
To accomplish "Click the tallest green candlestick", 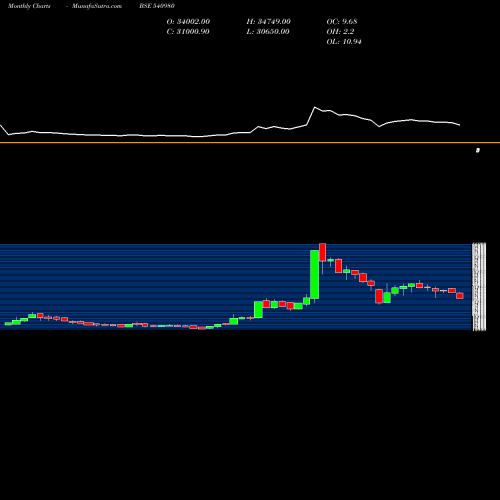I will 314,274.
